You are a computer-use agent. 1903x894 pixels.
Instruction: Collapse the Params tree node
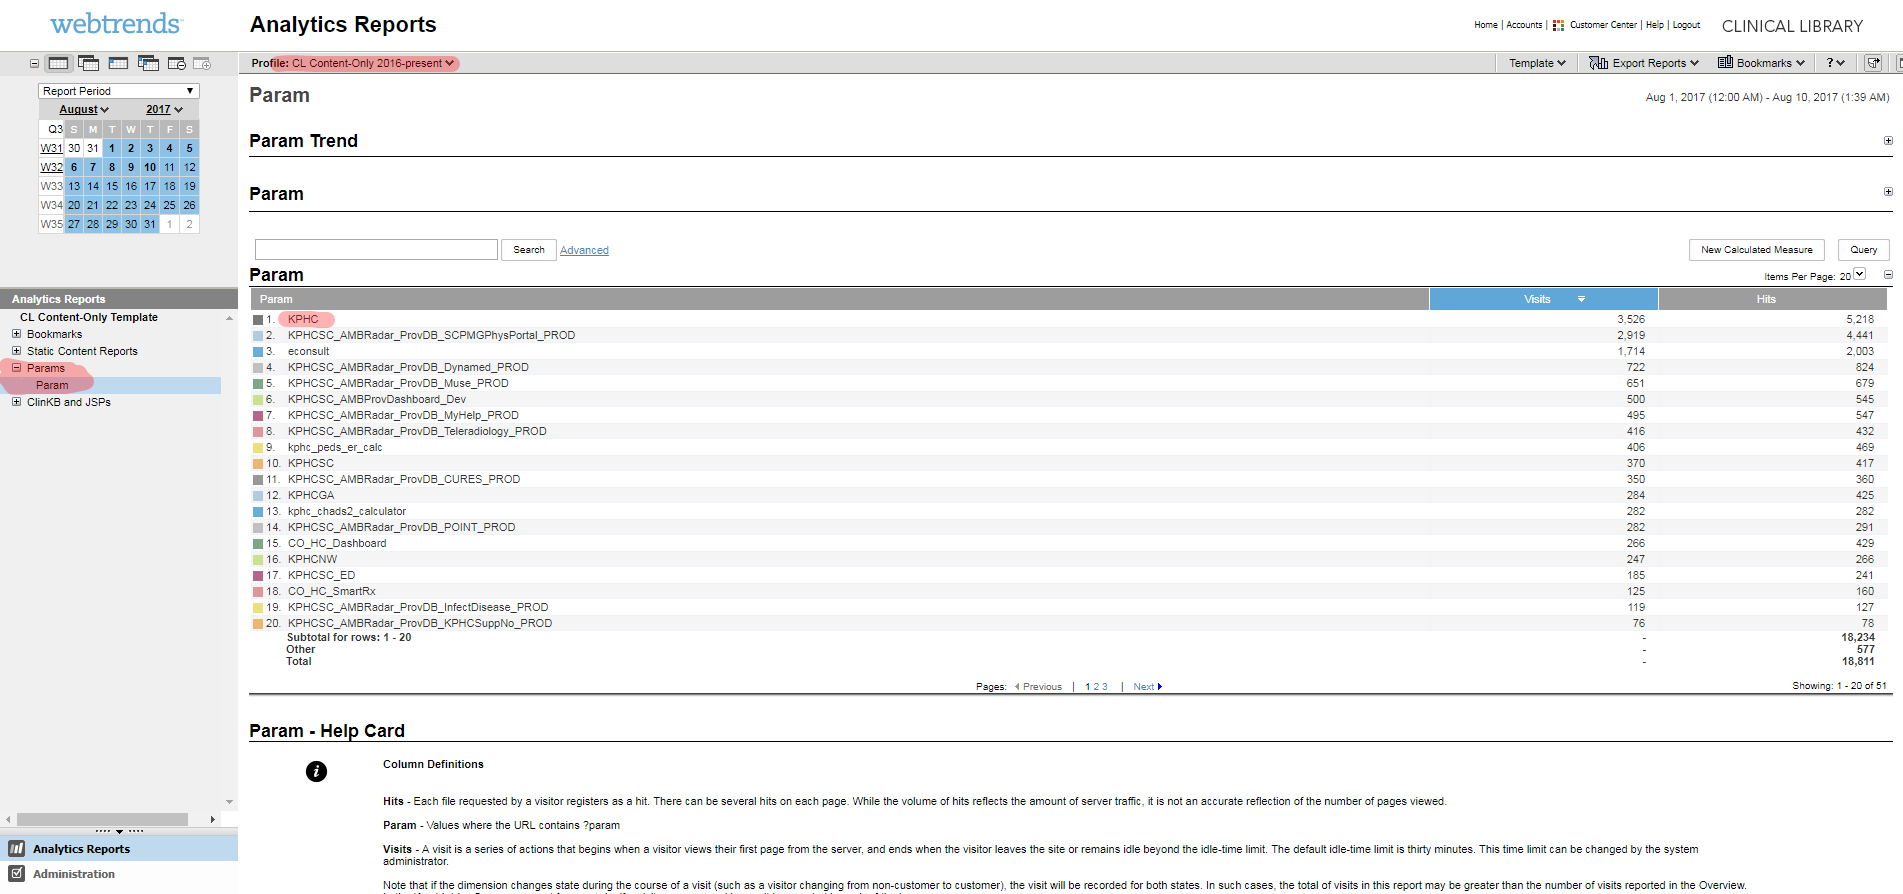coord(16,368)
